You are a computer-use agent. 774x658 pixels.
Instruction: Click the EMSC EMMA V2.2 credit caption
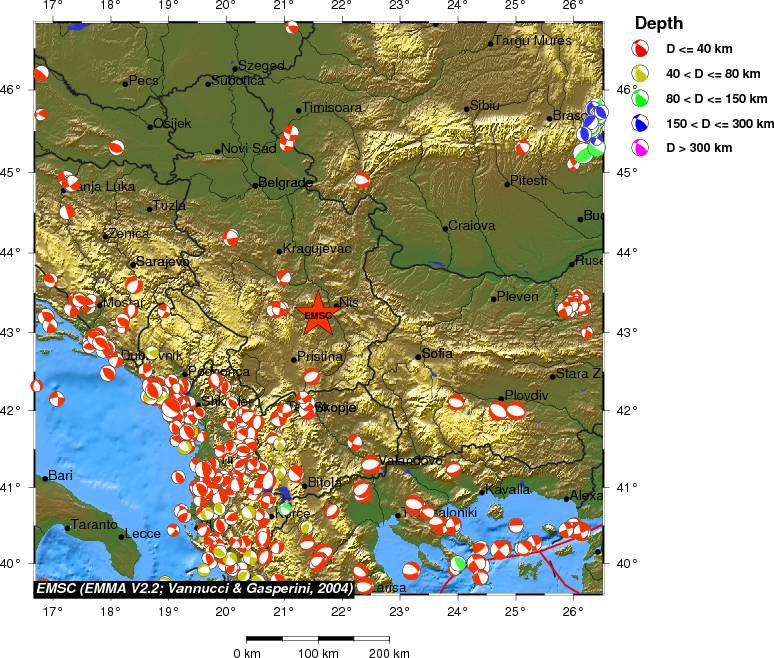point(194,588)
